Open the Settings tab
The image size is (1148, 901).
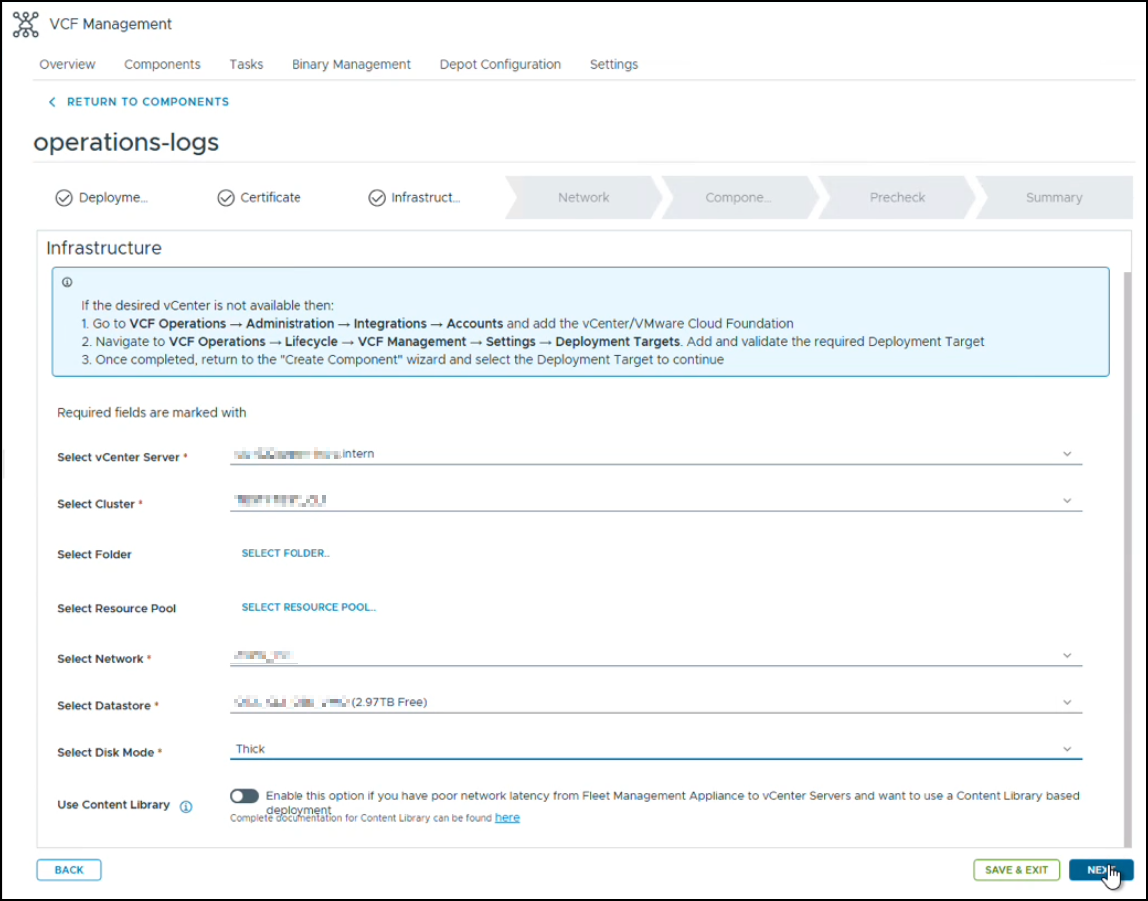[x=614, y=64]
